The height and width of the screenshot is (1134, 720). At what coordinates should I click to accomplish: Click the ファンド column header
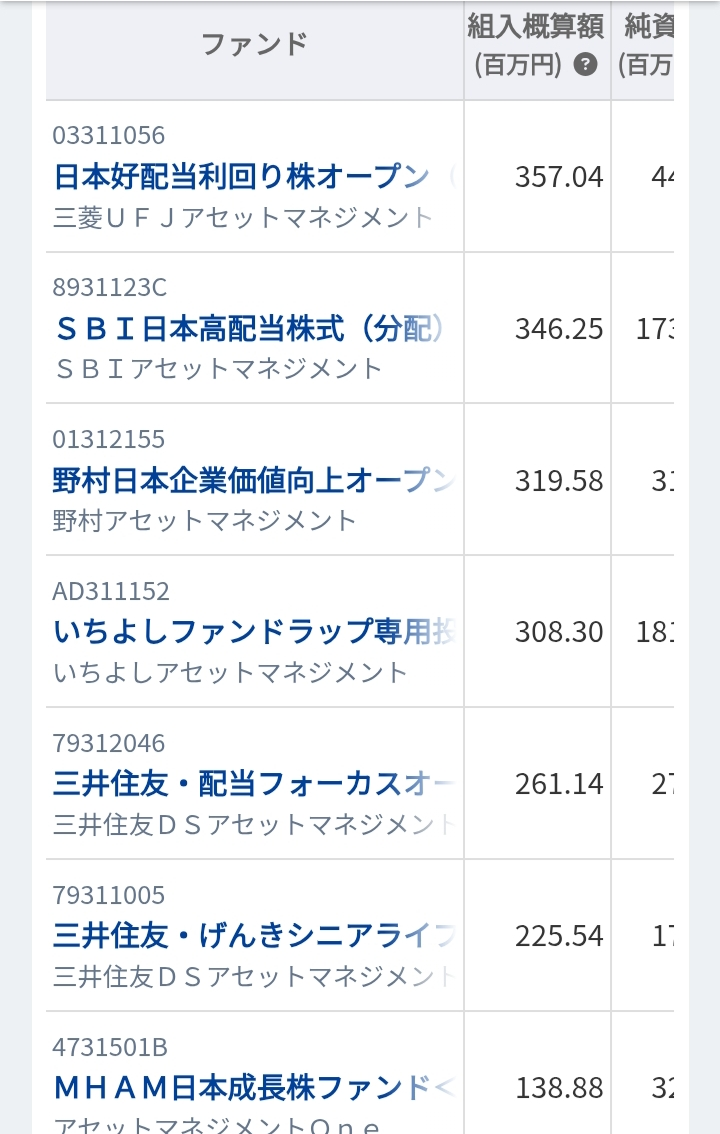click(x=254, y=44)
